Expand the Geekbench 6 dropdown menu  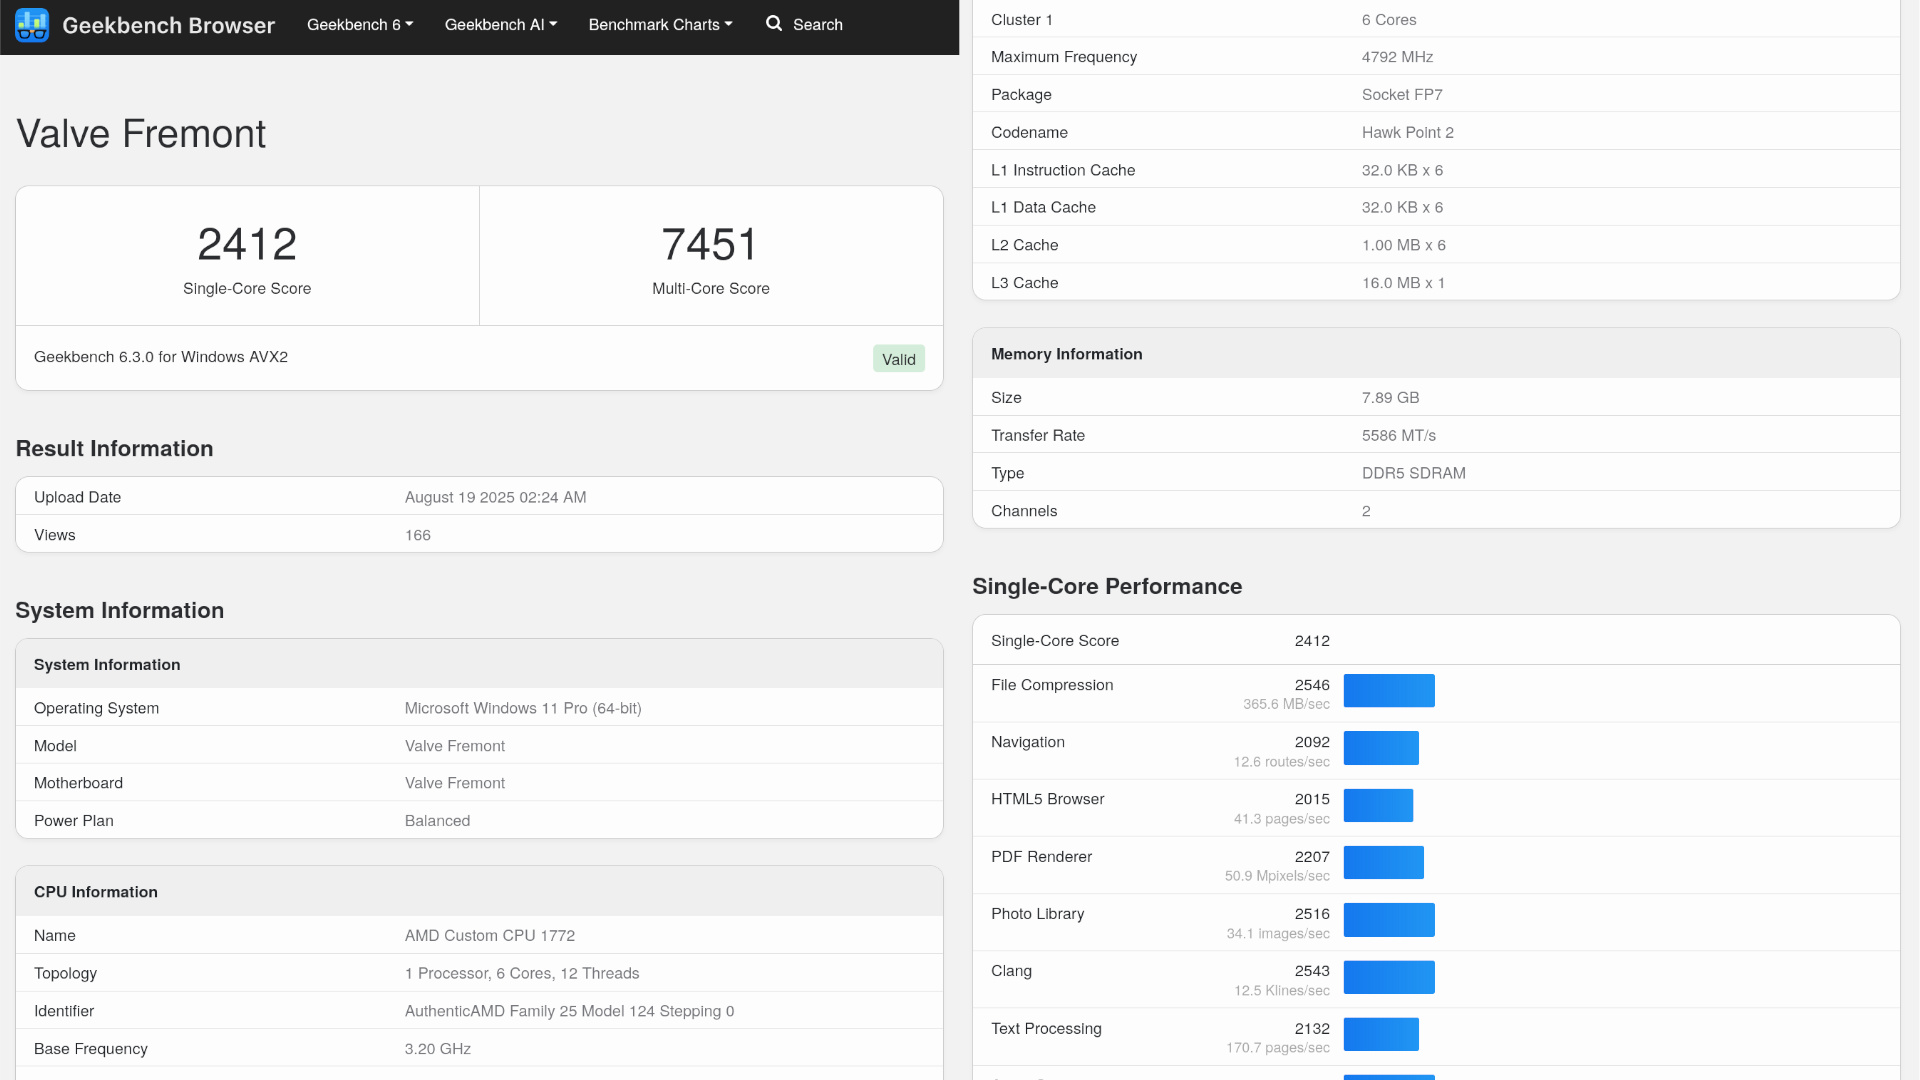click(360, 24)
